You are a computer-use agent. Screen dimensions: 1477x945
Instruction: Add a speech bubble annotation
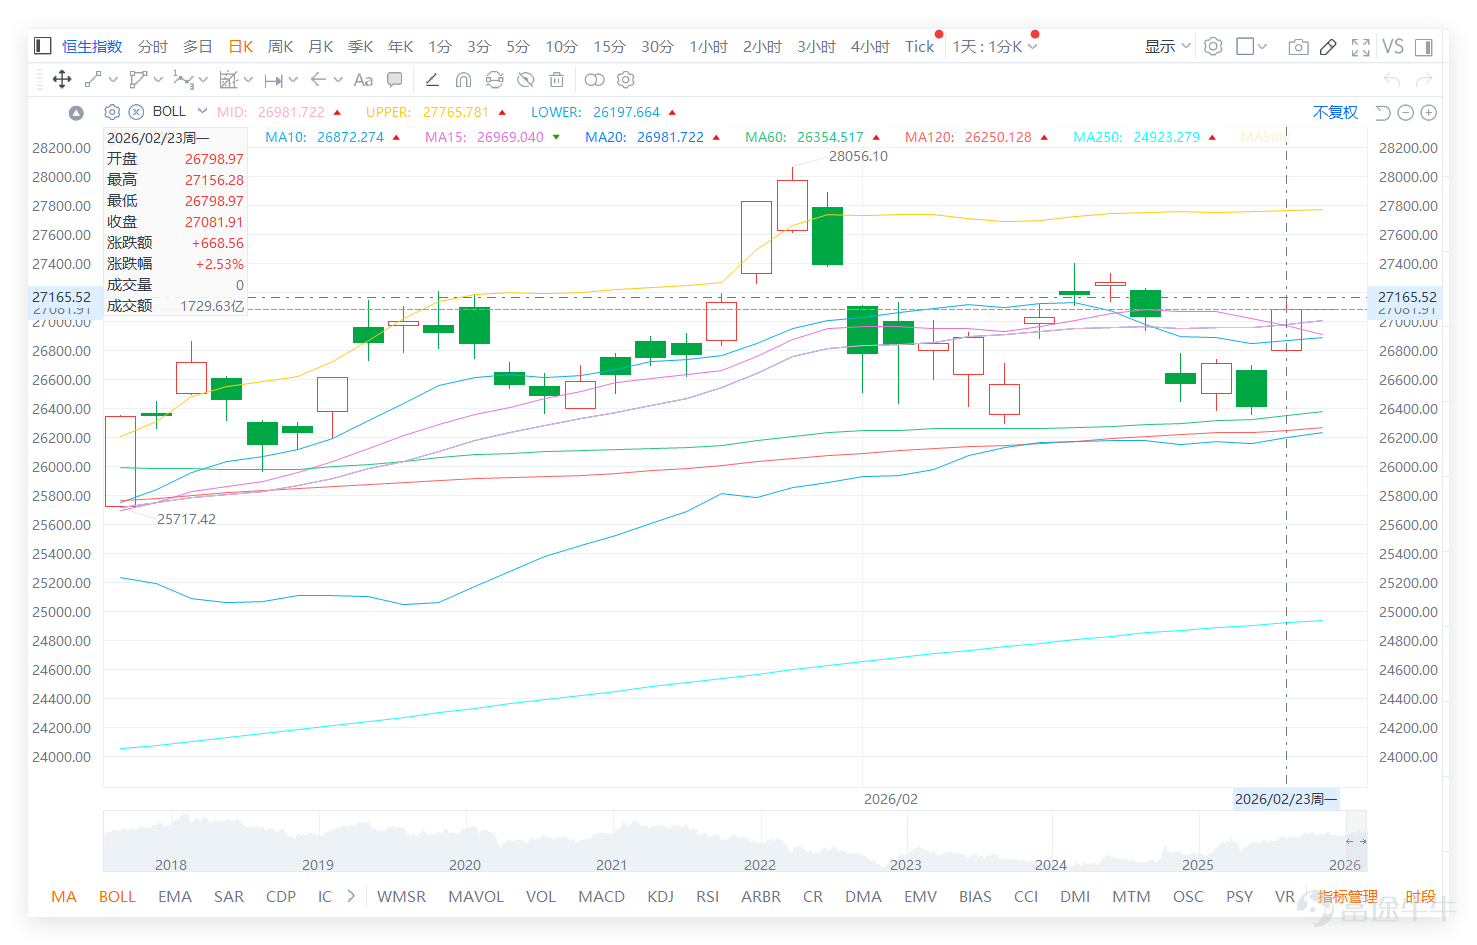395,80
